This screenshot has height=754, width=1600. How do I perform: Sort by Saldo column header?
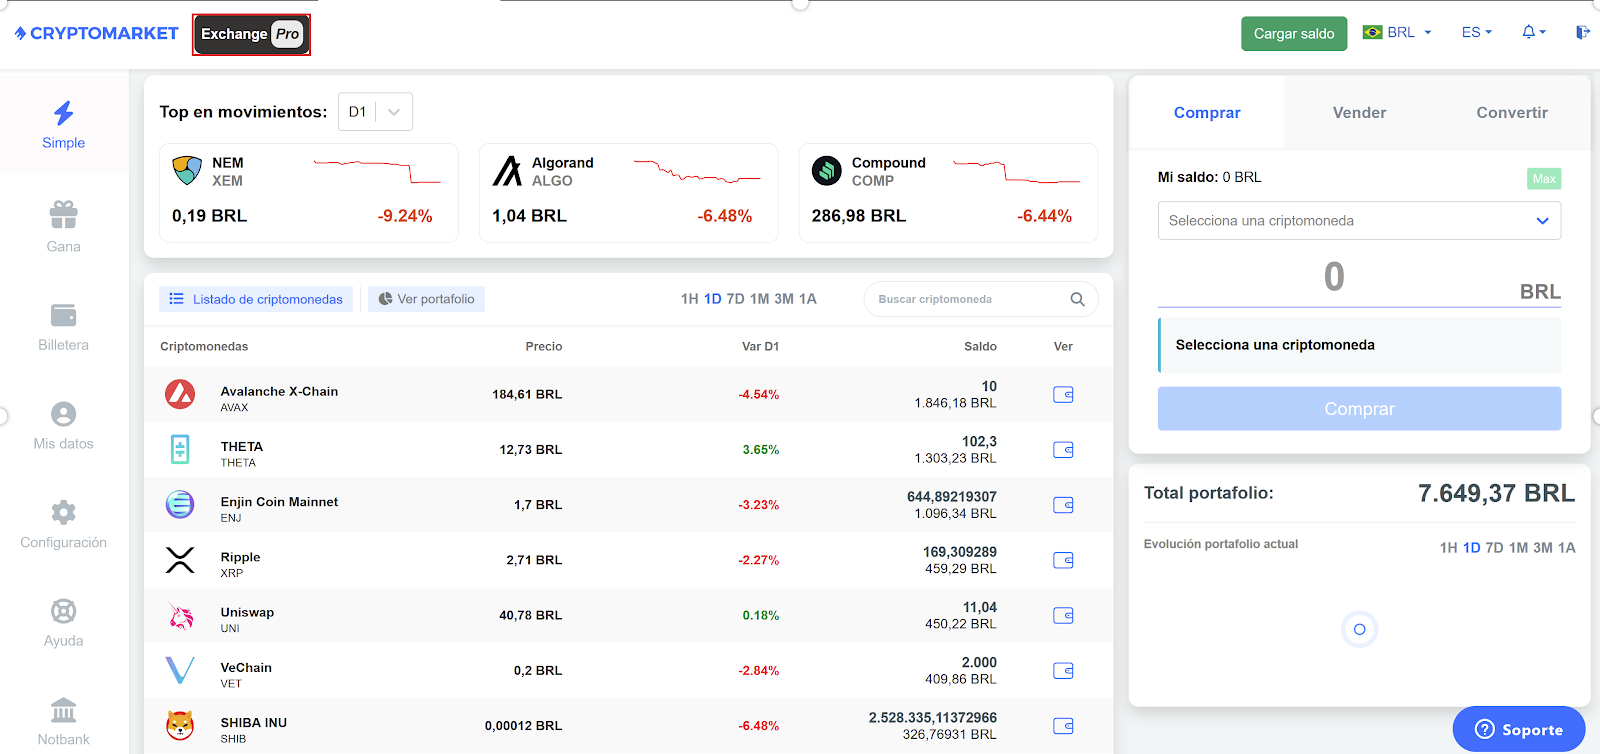pyautogui.click(x=980, y=347)
